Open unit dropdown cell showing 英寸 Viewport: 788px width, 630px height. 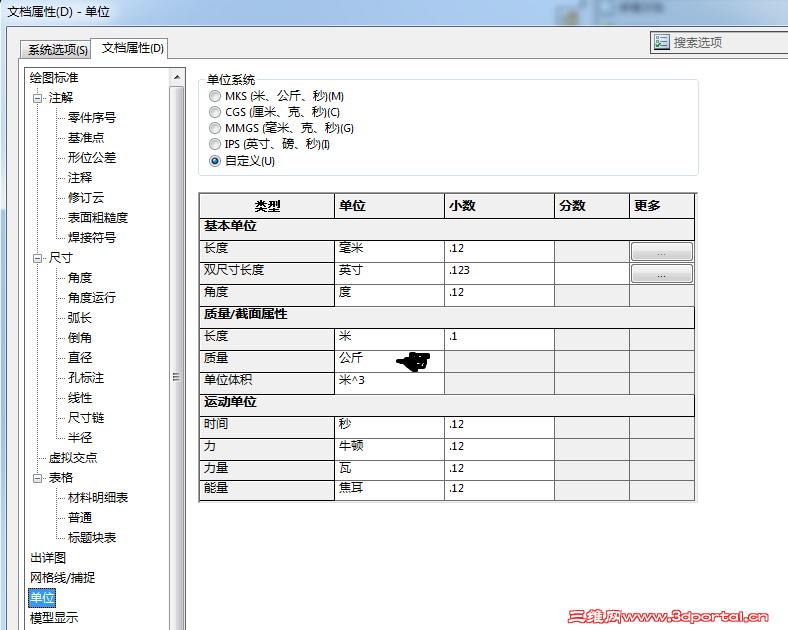(389, 274)
